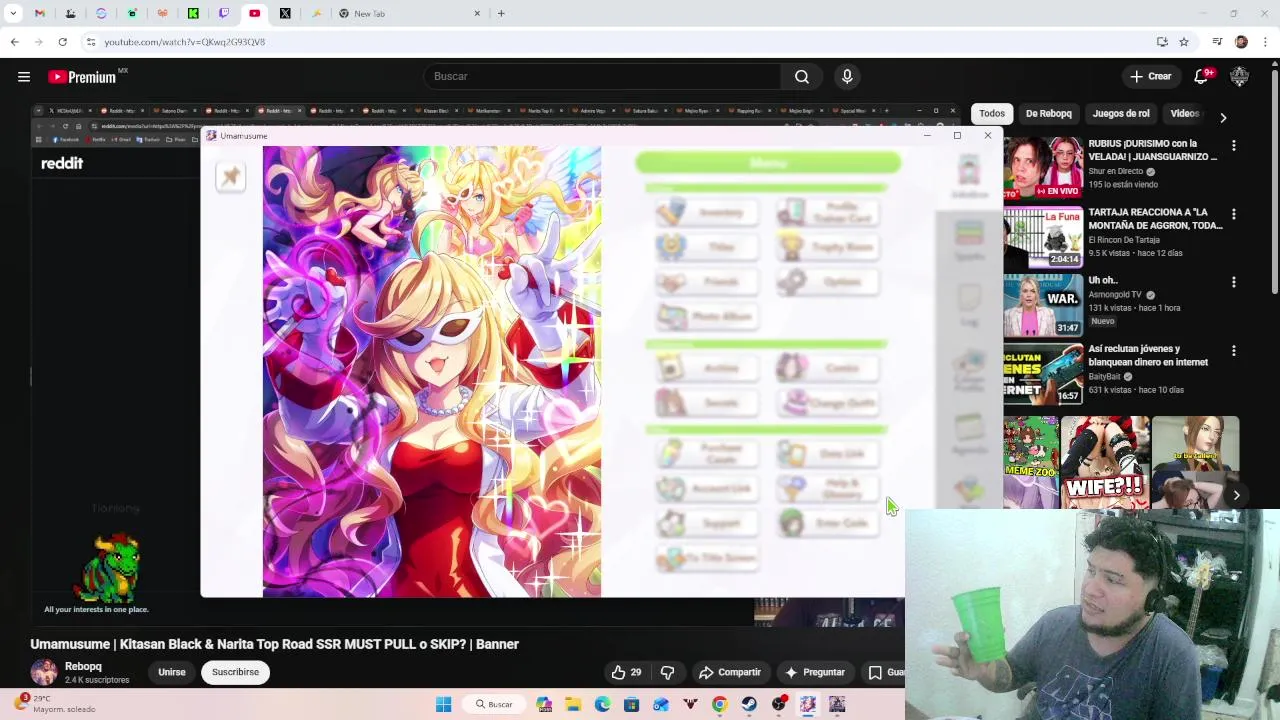Open the YouTube hamburger guide menu
This screenshot has height=720, width=1280.
pos(24,76)
